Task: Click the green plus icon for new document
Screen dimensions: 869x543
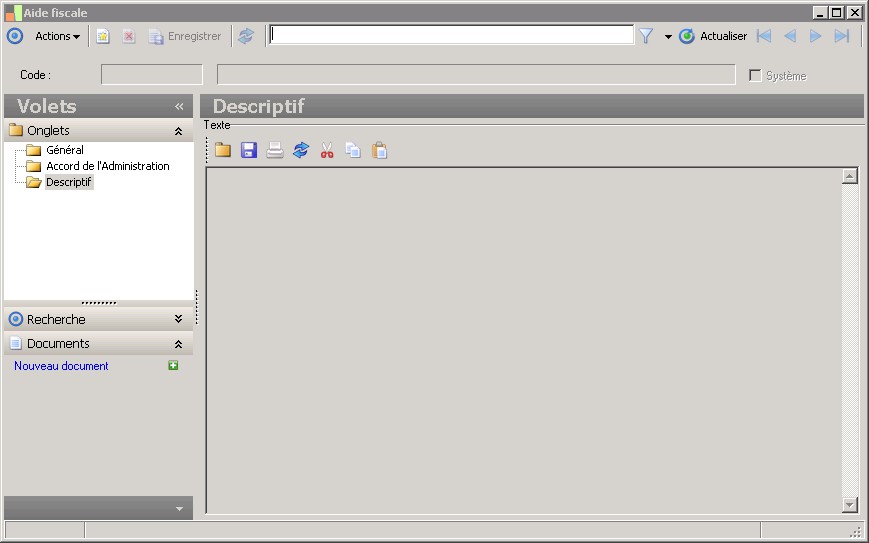Action: pyautogui.click(x=173, y=365)
